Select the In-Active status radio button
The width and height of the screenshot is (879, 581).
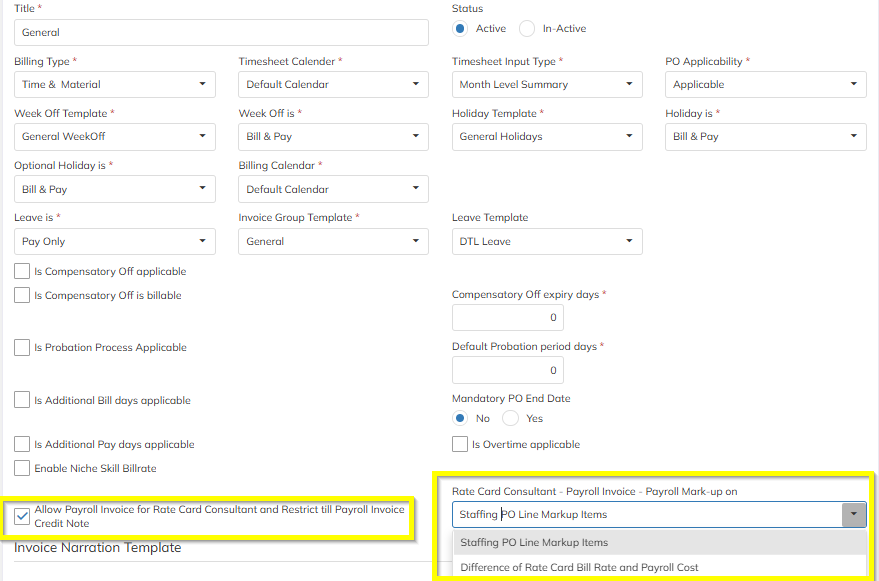click(527, 29)
